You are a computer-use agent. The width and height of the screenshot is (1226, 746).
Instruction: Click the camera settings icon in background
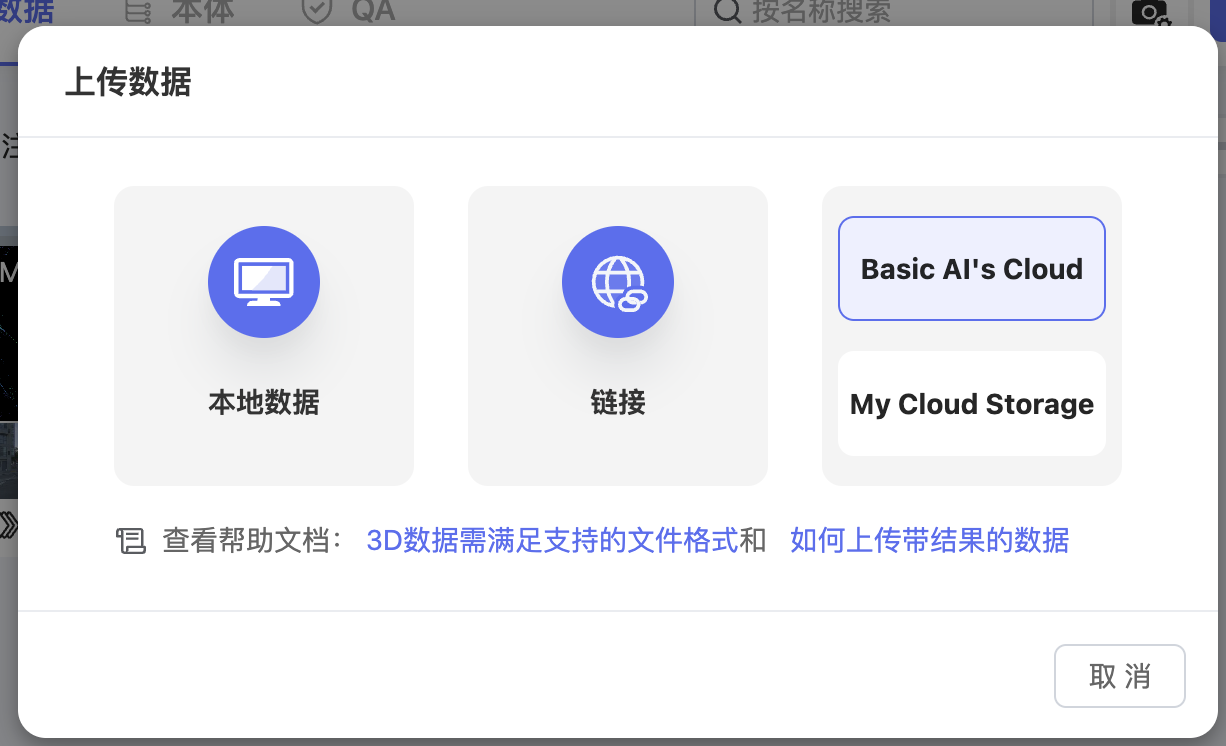[1150, 13]
